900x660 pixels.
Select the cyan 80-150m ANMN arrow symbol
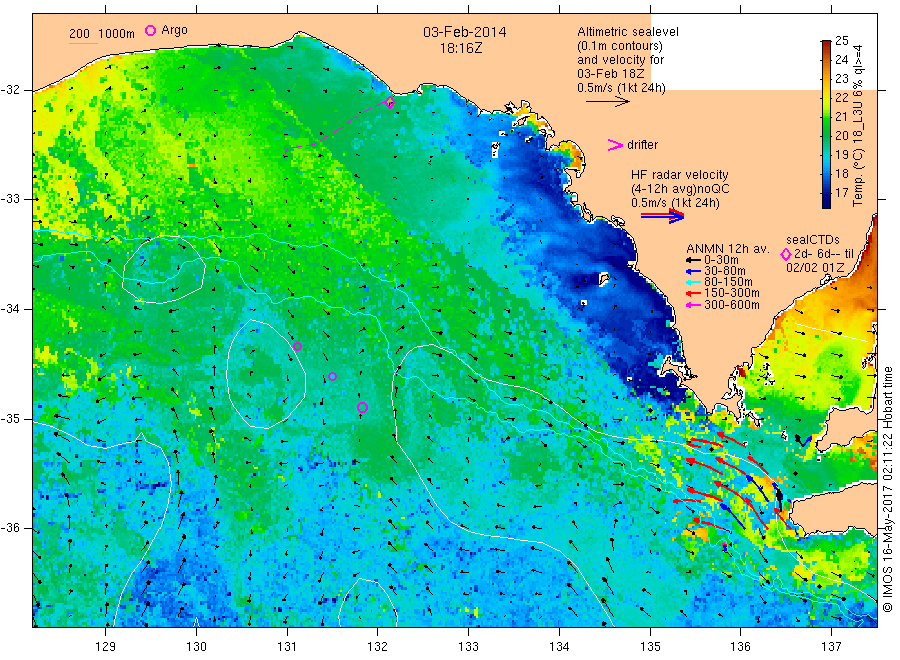[693, 282]
